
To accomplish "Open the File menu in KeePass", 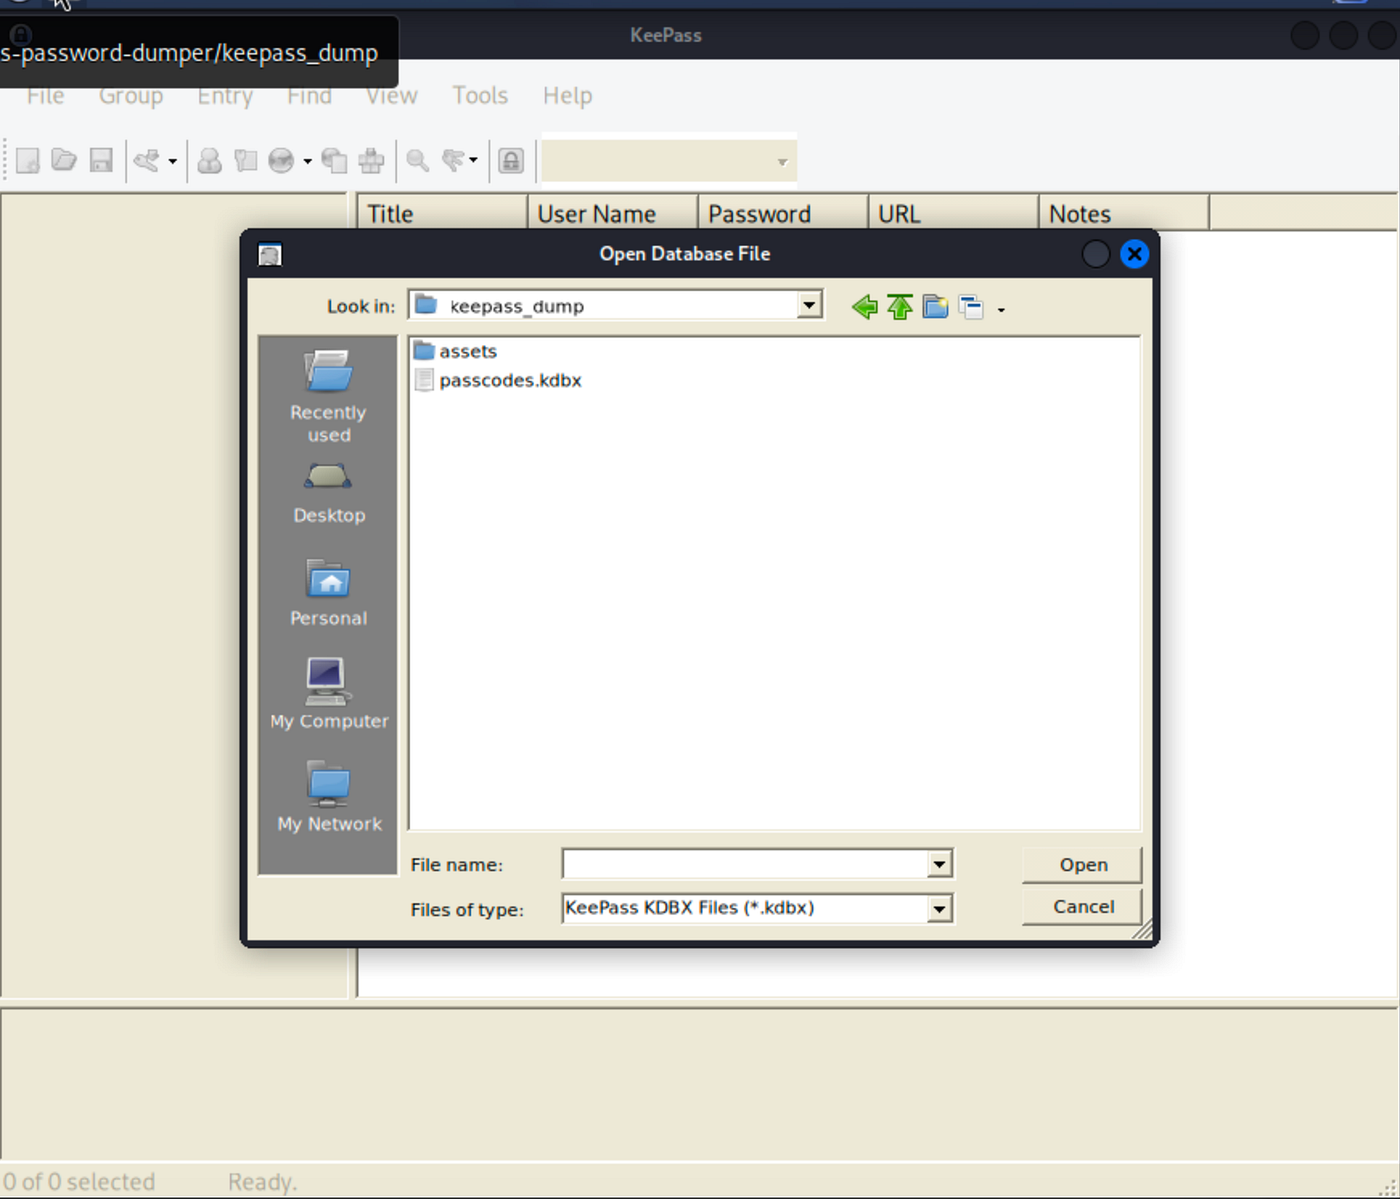I will tap(45, 95).
